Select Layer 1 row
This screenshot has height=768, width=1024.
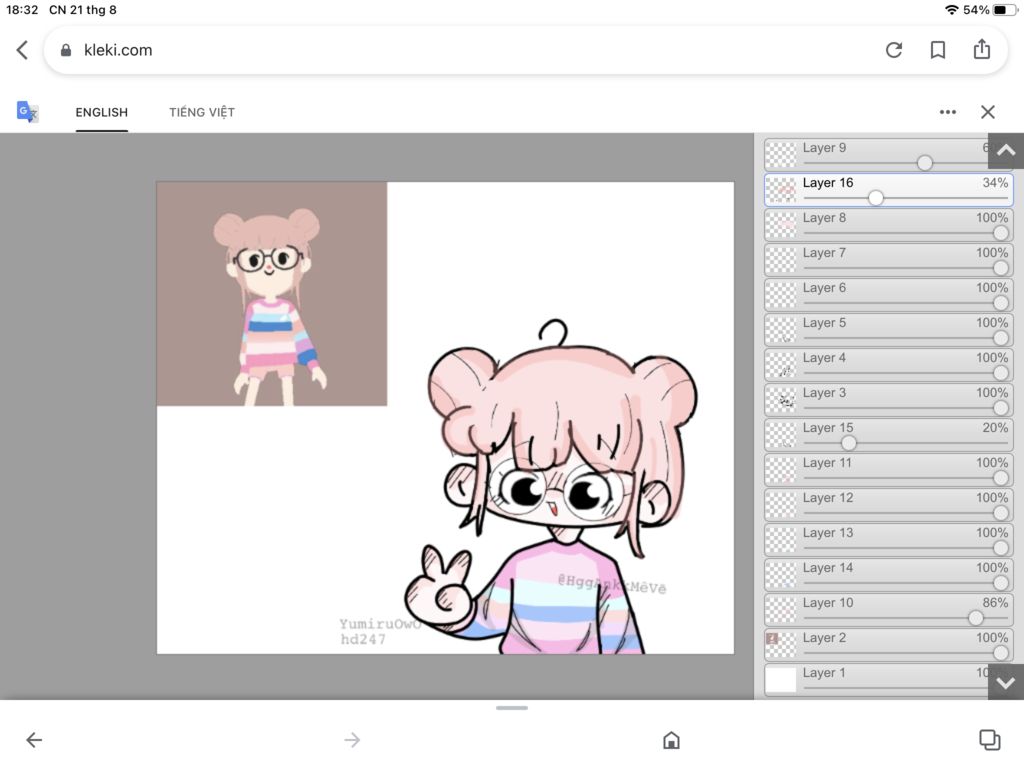coord(888,680)
